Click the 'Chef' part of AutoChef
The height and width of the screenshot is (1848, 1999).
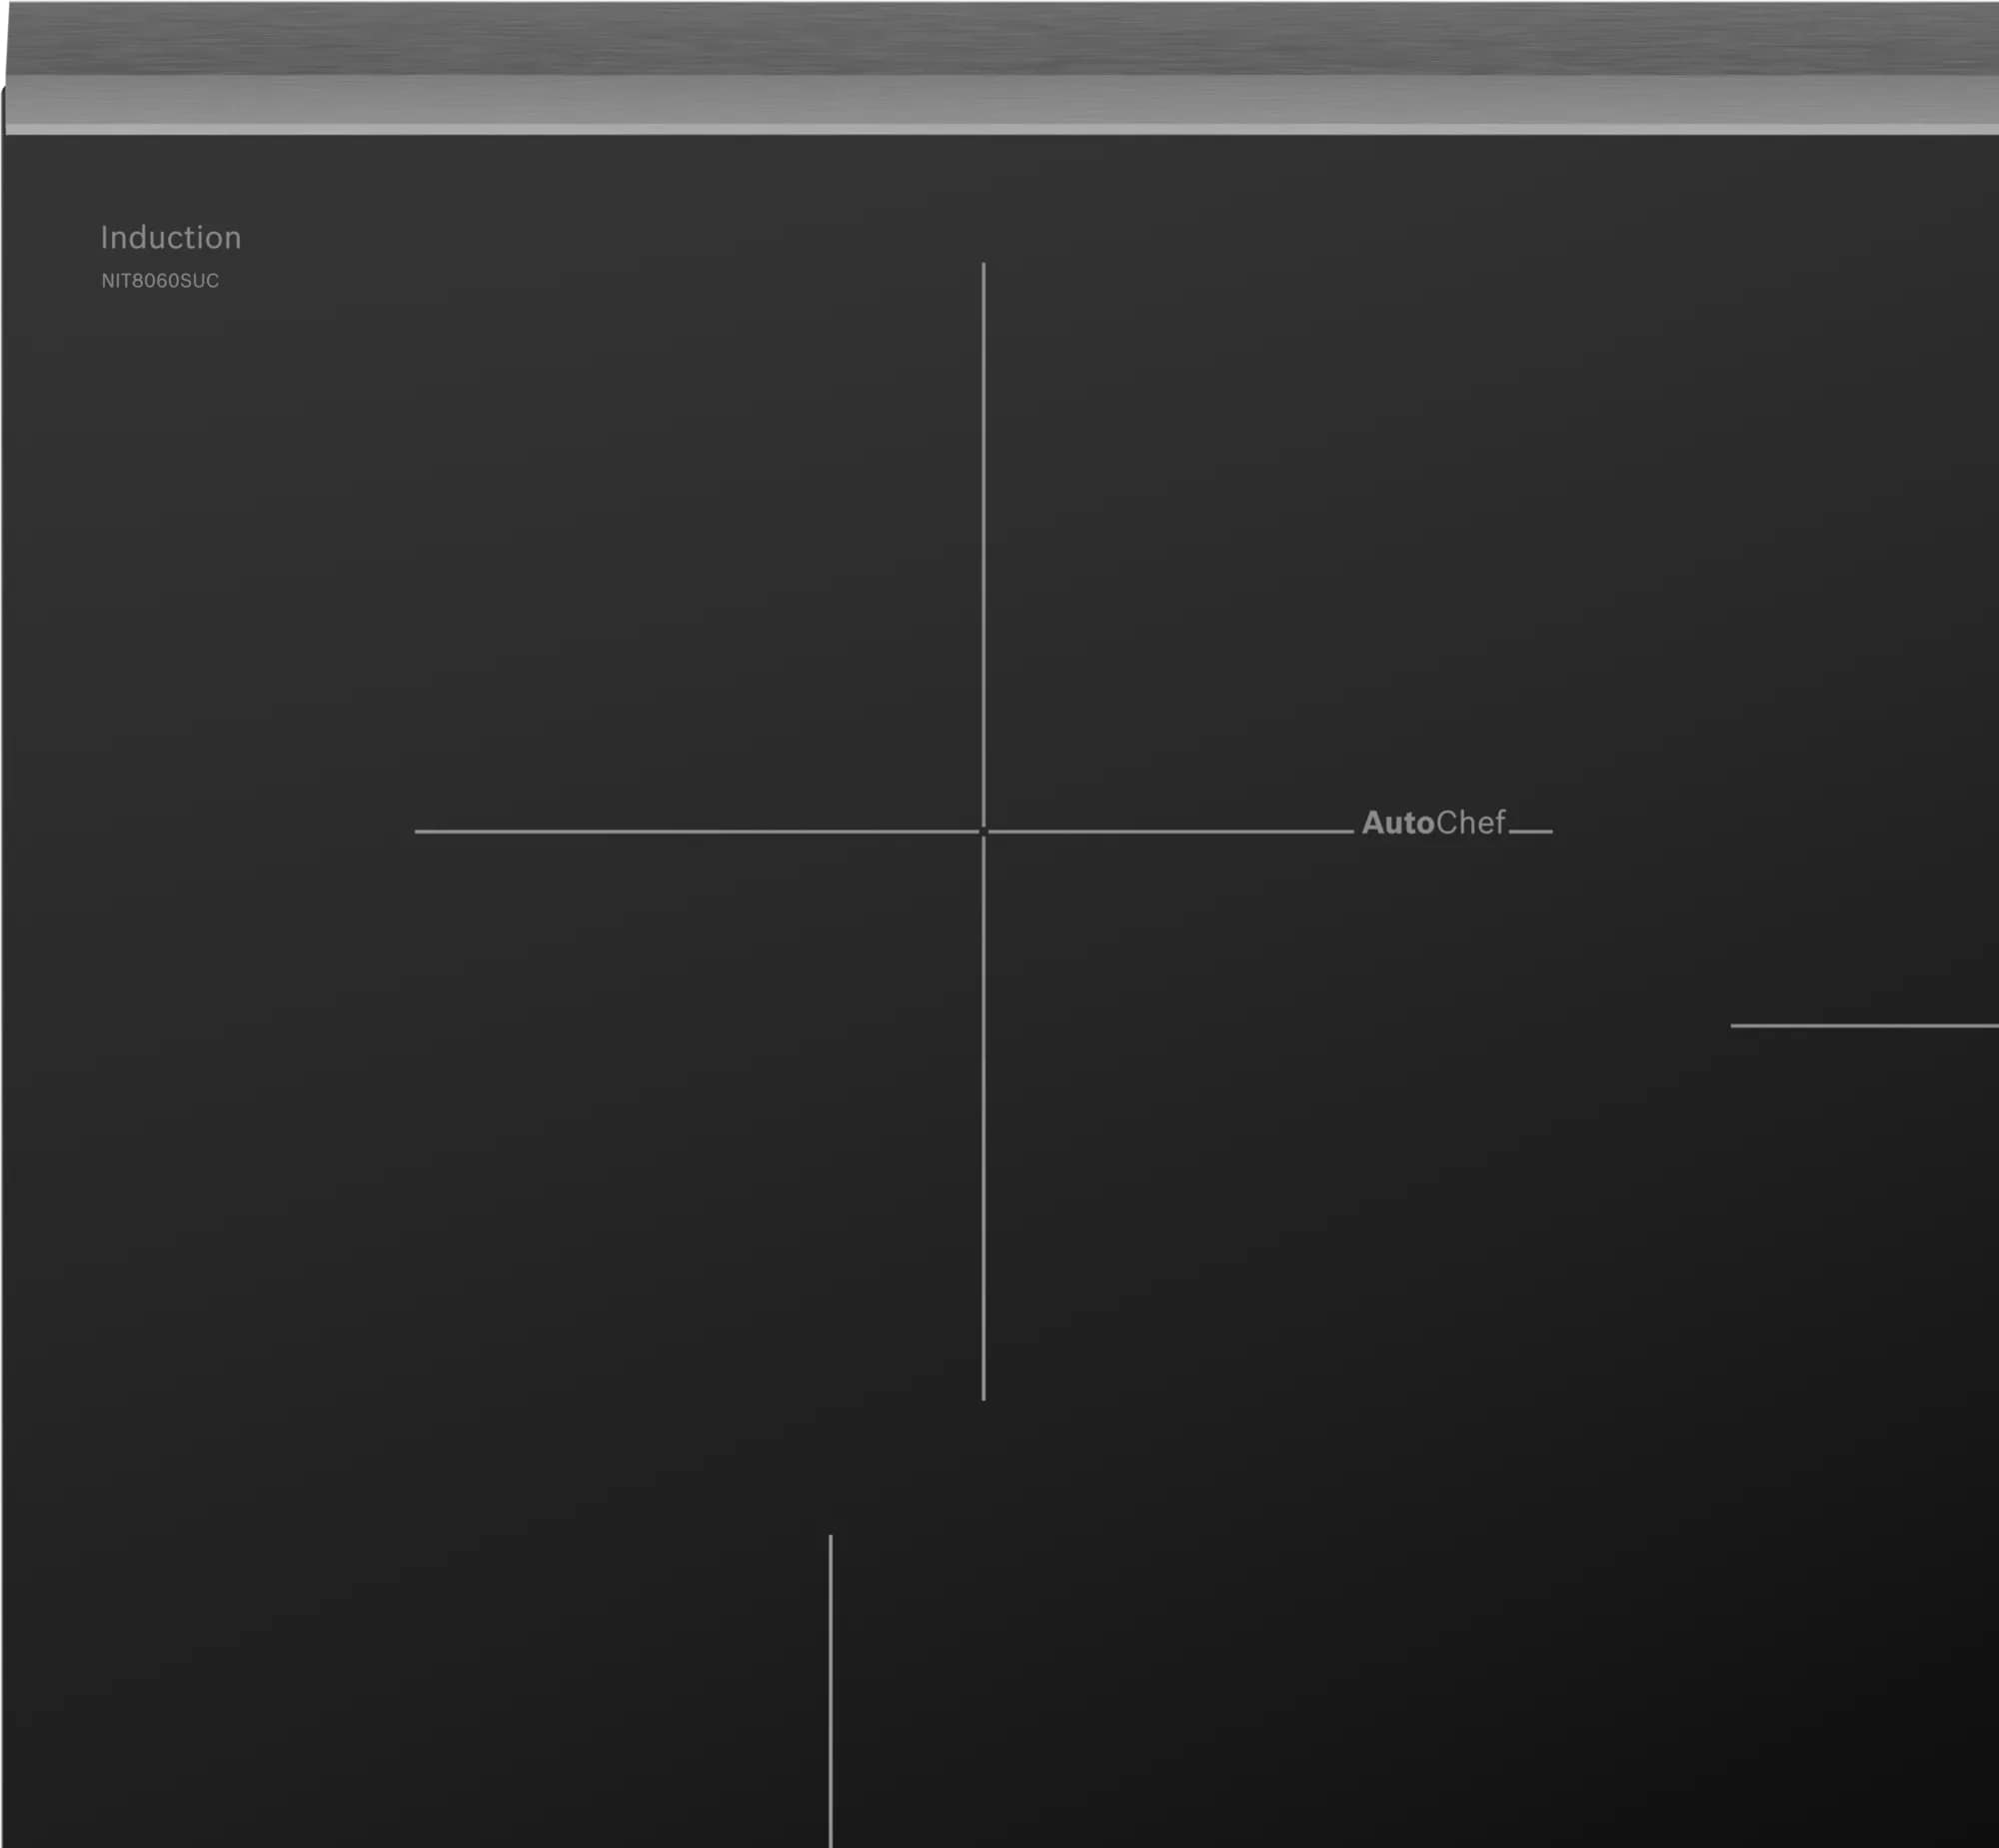pyautogui.click(x=1470, y=823)
